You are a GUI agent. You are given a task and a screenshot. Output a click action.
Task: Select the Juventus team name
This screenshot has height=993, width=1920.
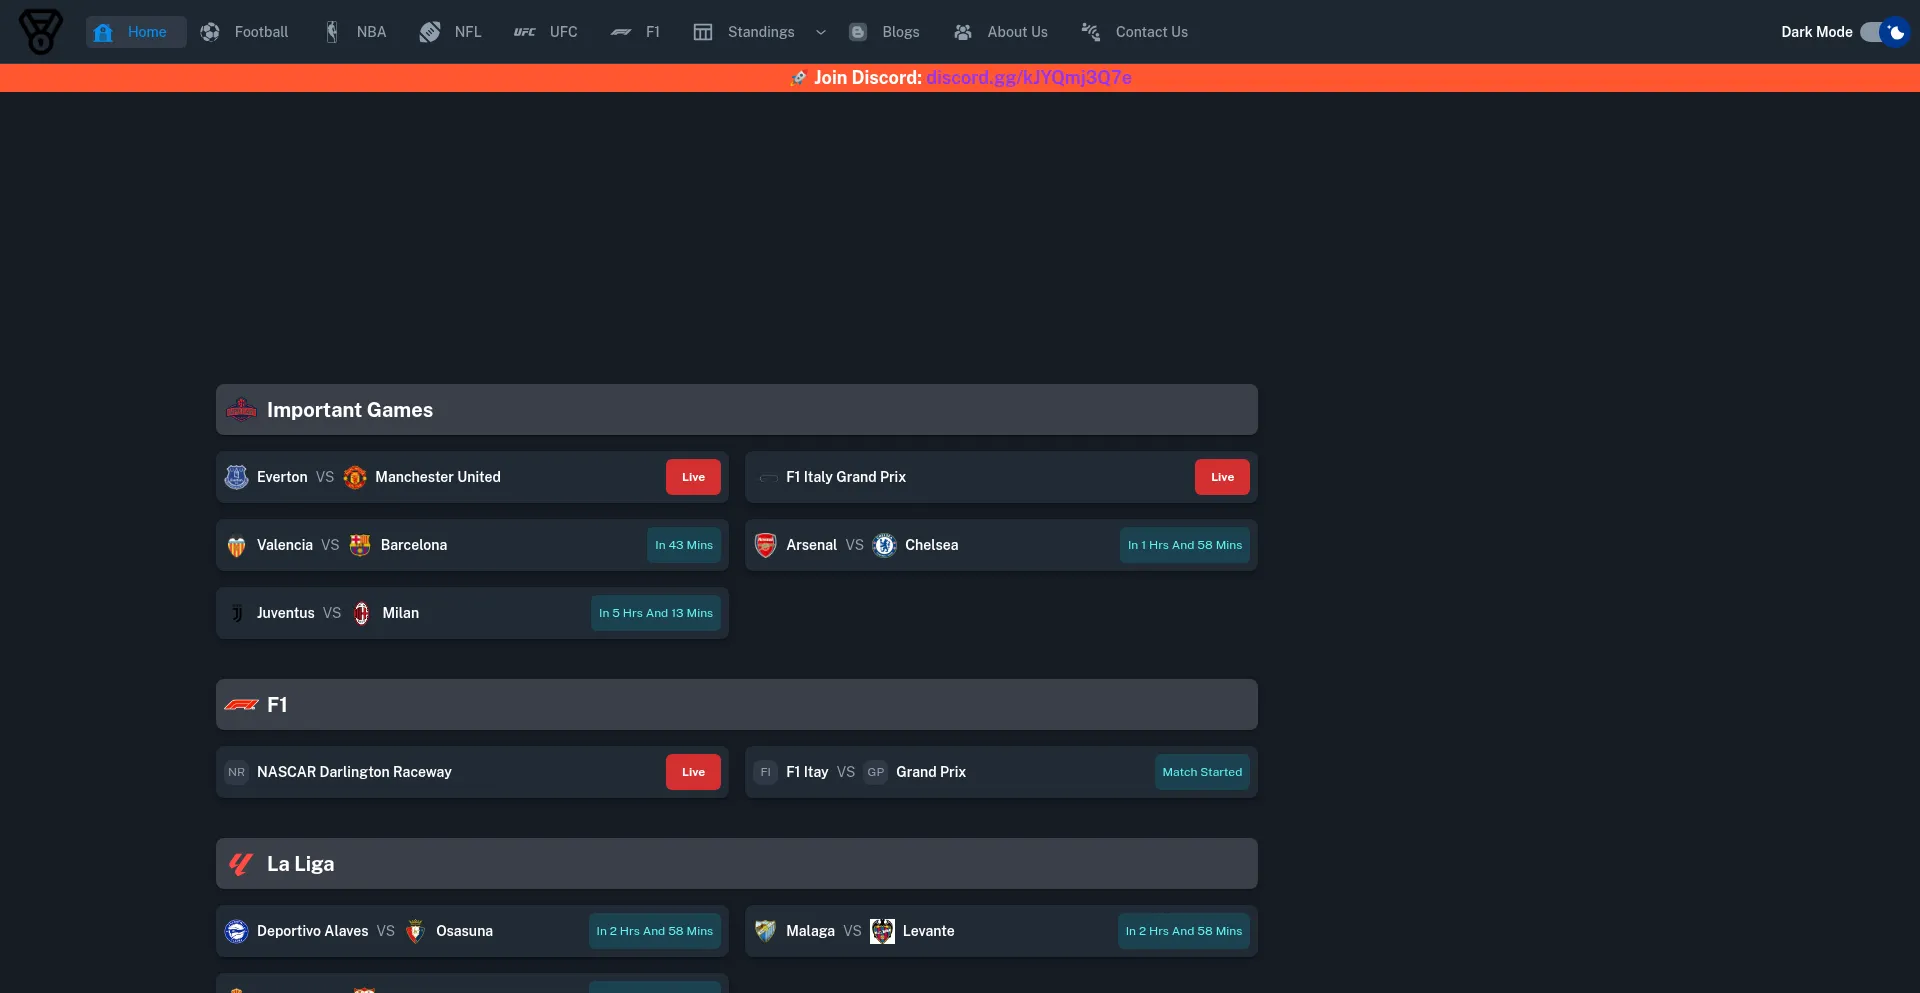tap(286, 613)
